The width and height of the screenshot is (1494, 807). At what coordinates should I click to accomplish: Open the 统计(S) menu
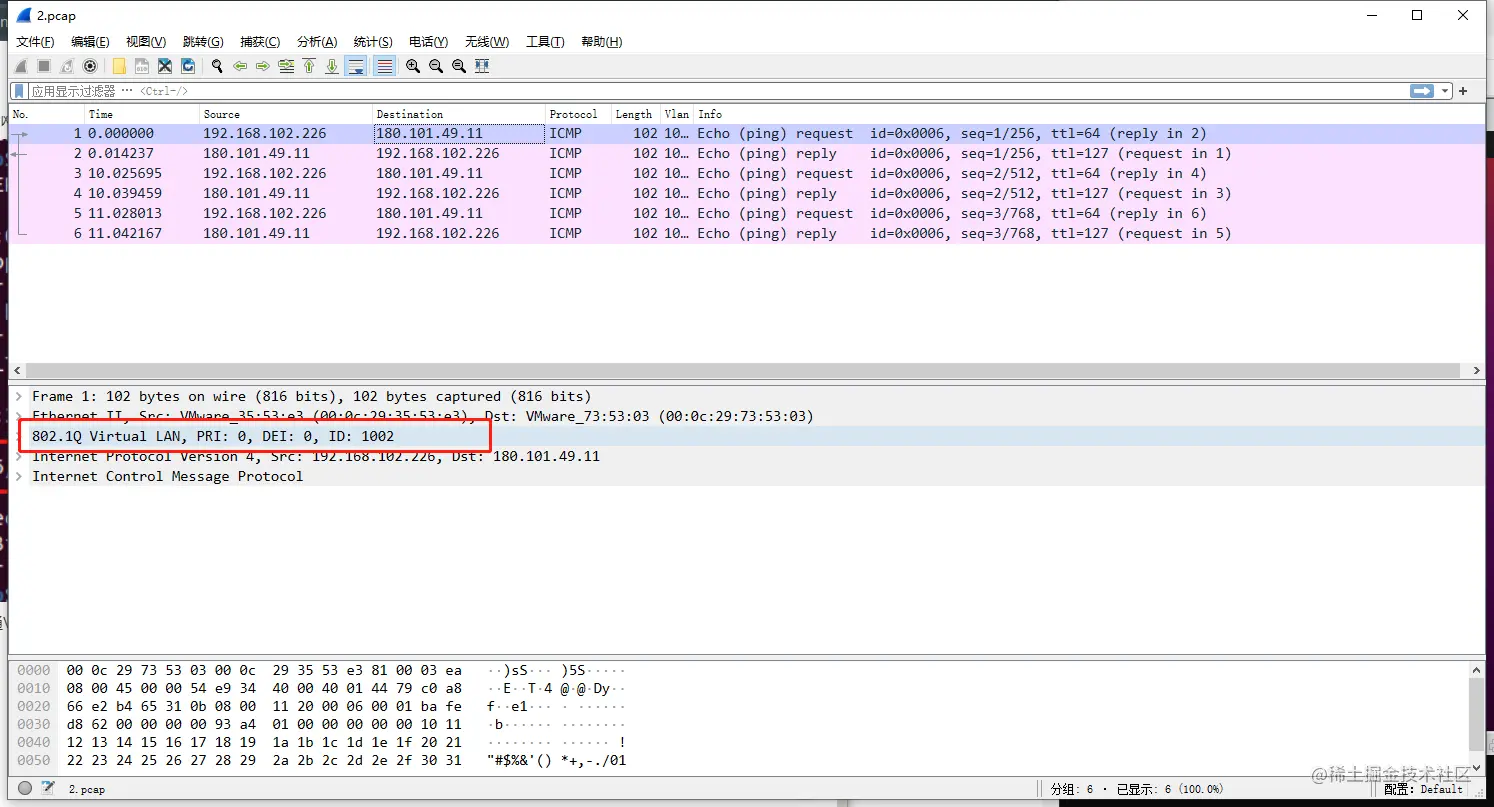click(x=373, y=42)
